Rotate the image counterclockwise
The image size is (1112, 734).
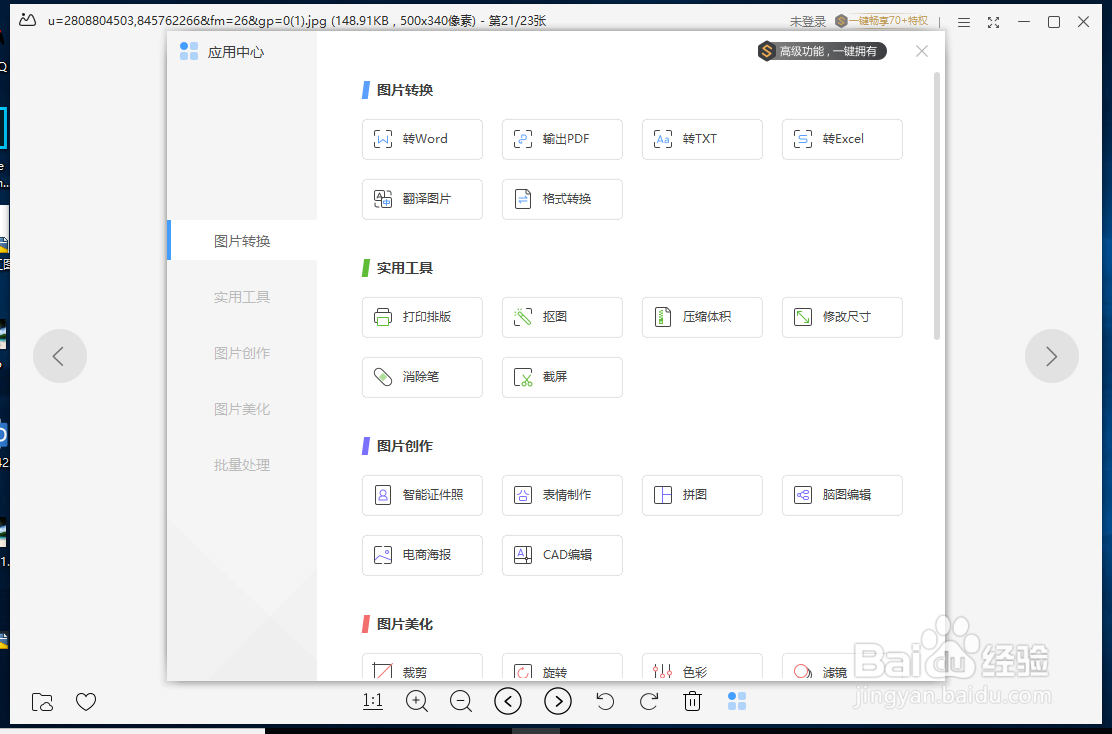click(605, 701)
